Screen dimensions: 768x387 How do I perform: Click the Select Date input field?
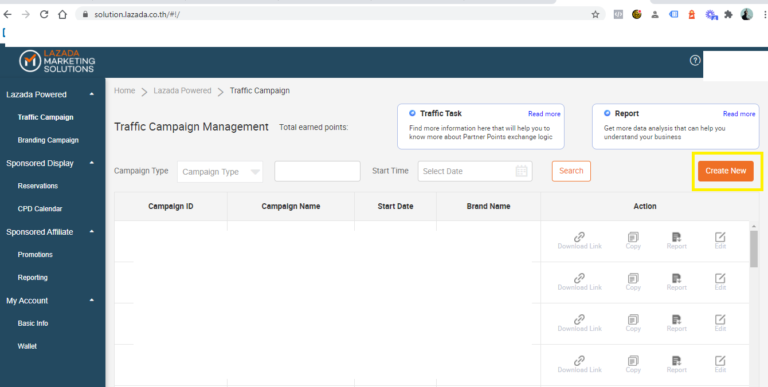tap(475, 171)
